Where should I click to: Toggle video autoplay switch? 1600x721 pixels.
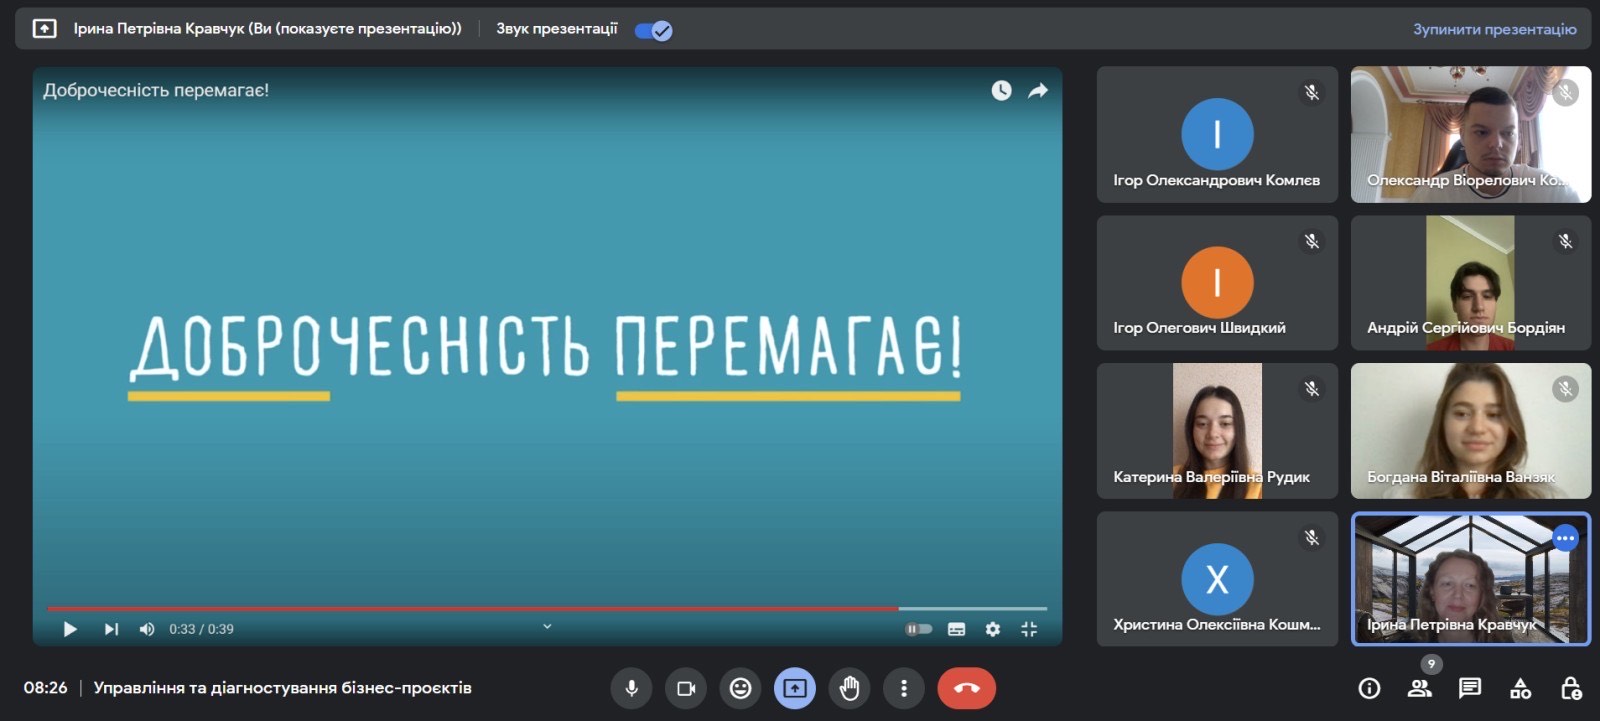pos(918,629)
